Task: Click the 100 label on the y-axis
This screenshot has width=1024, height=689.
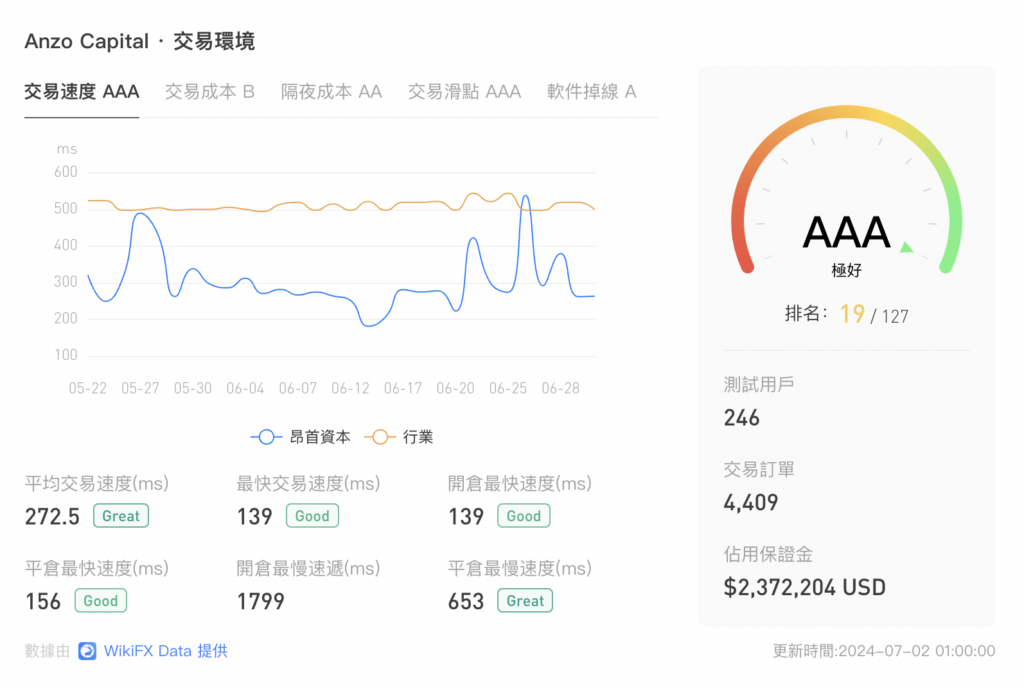Action: click(x=66, y=355)
